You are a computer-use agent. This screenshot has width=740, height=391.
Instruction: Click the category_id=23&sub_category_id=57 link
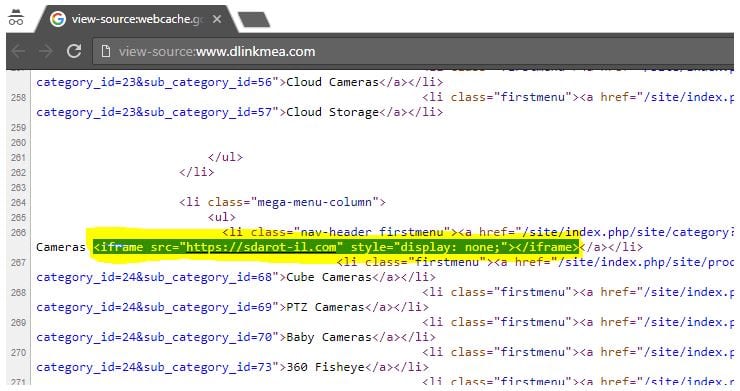click(x=154, y=112)
